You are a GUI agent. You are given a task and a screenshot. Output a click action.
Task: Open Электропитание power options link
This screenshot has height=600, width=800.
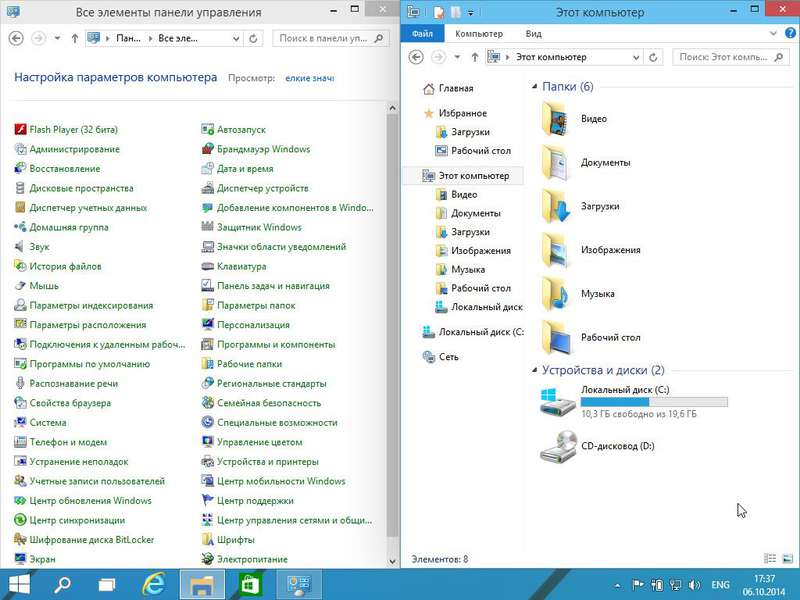(251, 559)
